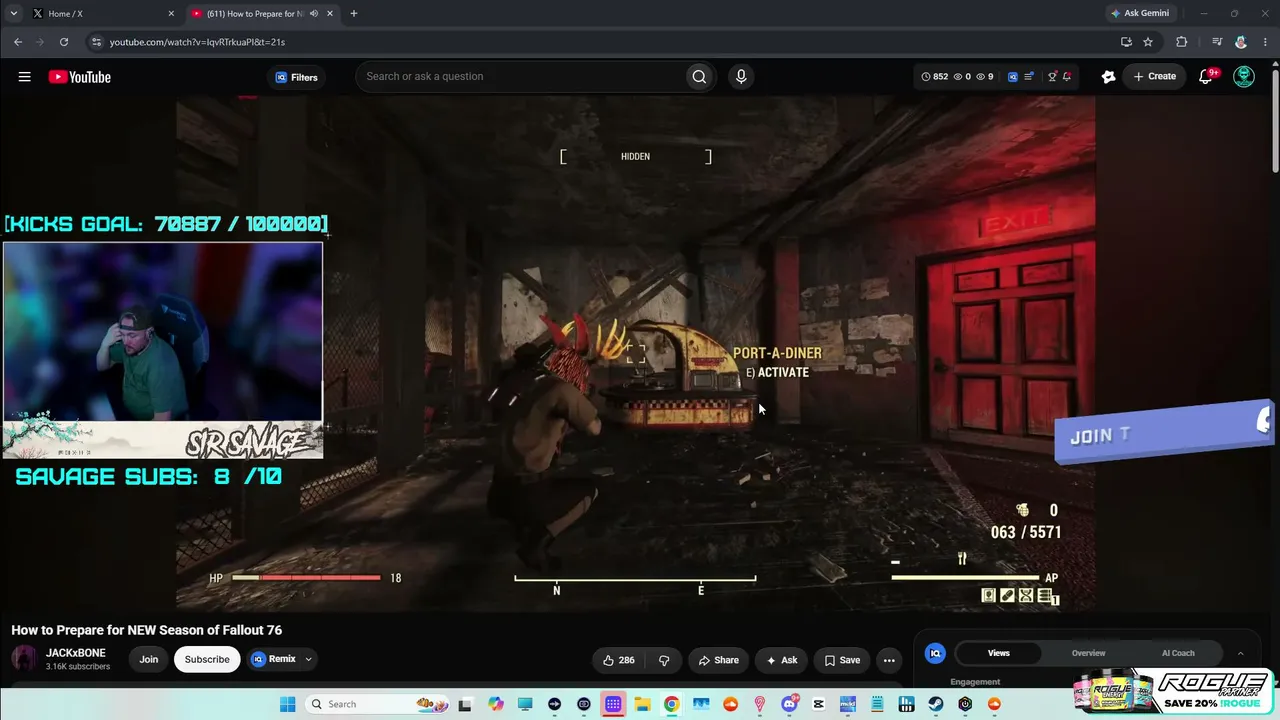Click the star-shaped icon beside Create

tap(1108, 77)
